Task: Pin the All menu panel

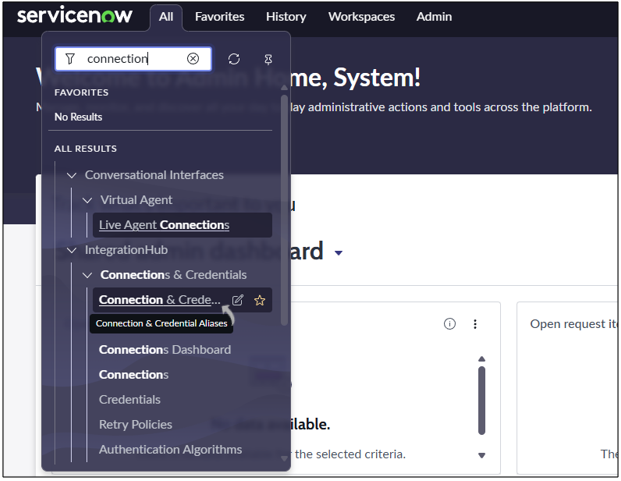Action: (x=268, y=59)
